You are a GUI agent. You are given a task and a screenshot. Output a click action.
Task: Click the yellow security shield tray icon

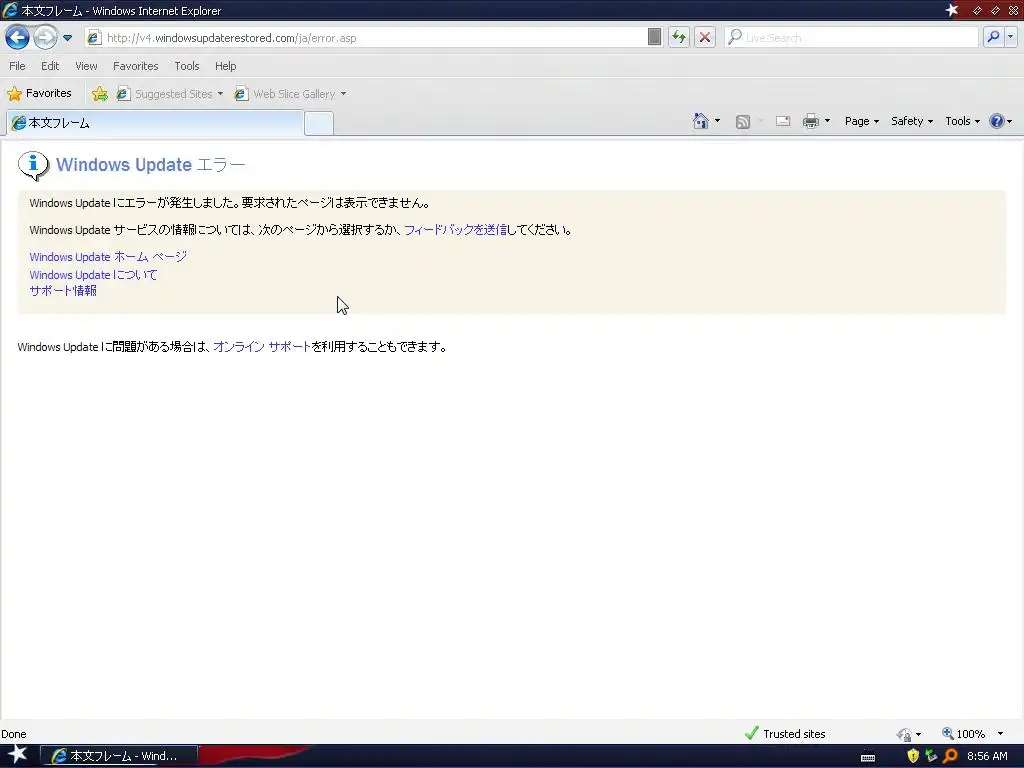pos(913,756)
